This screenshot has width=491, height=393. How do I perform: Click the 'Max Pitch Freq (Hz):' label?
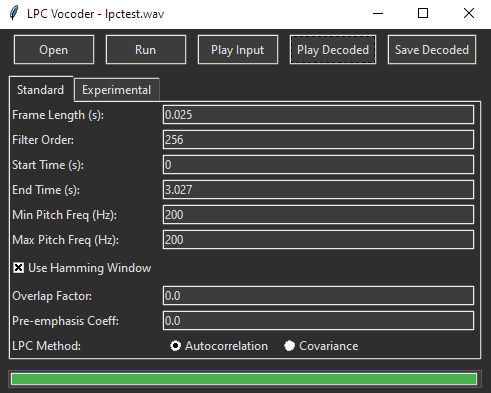[65, 240]
